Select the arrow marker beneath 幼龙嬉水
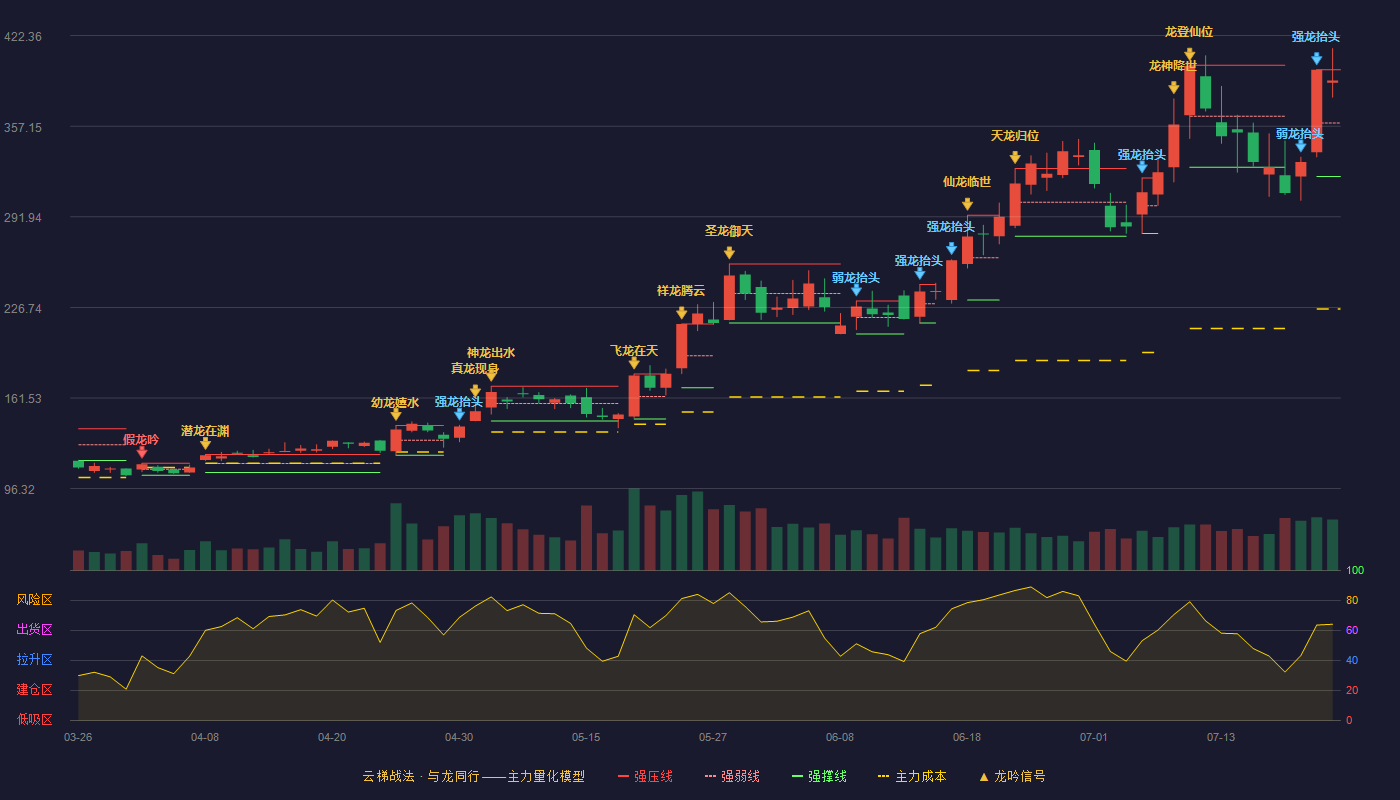This screenshot has height=800, width=1400. pyautogui.click(x=396, y=414)
